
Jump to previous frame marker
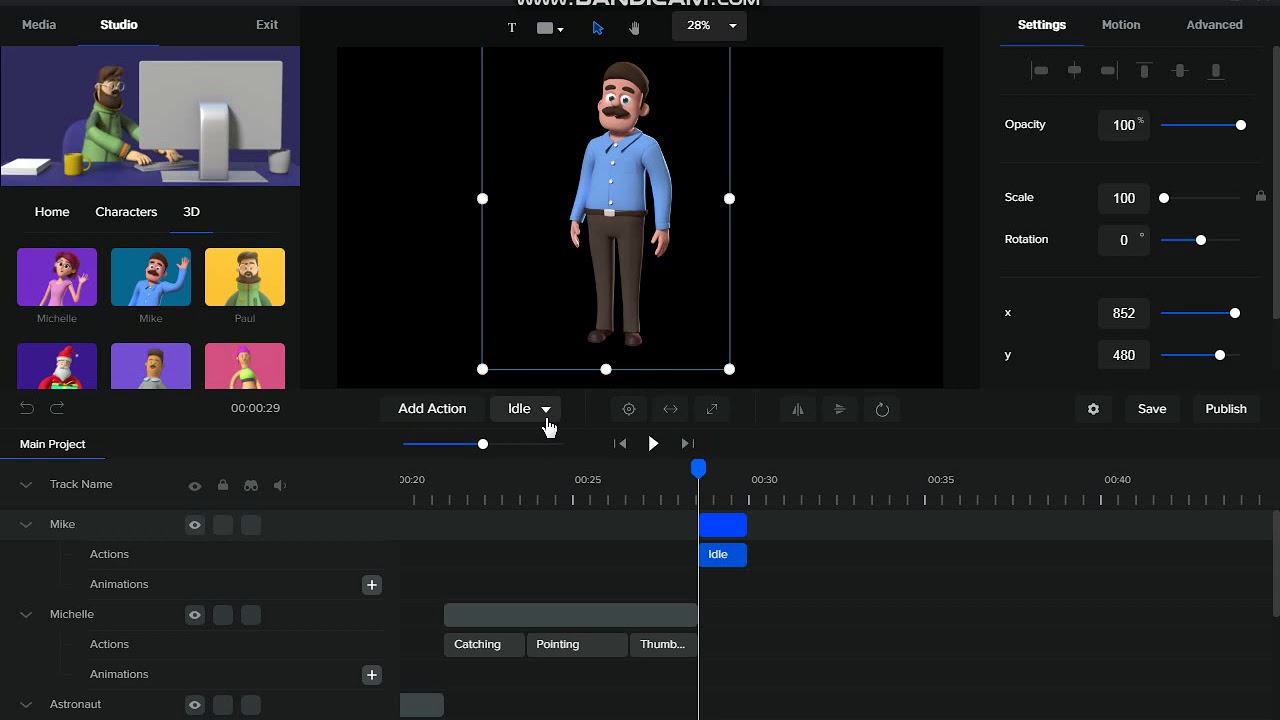point(620,443)
